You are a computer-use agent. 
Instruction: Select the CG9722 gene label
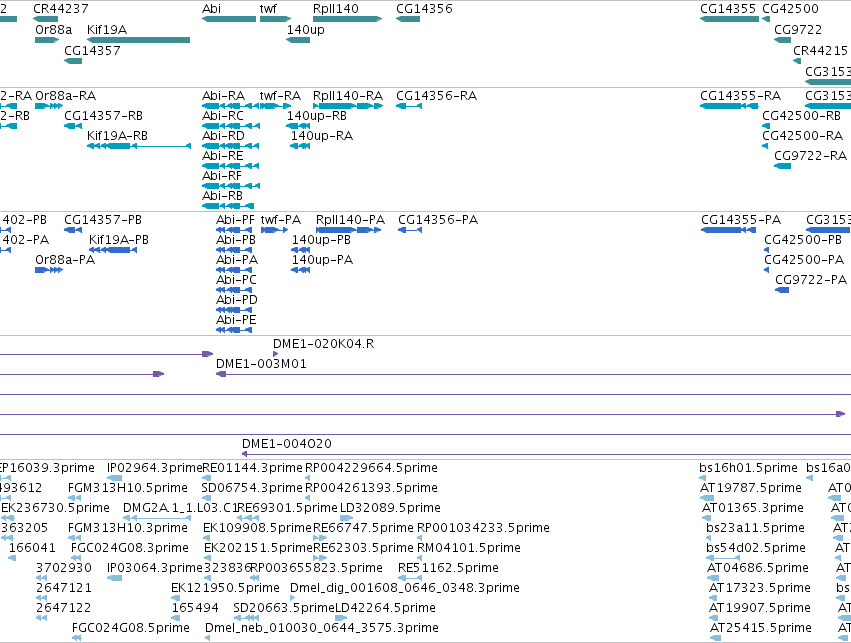pos(798,29)
